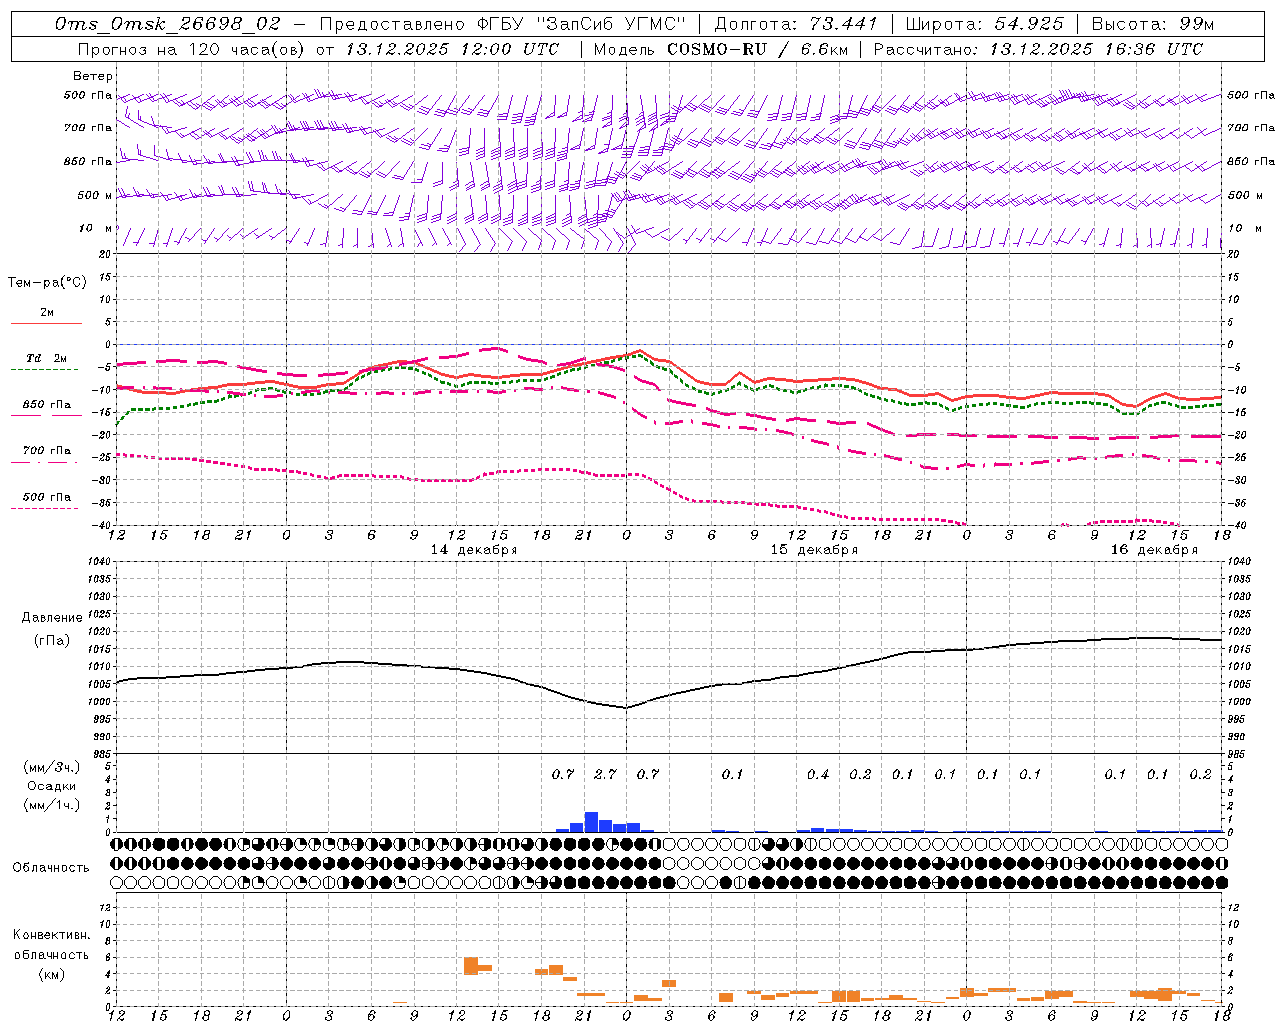Click the altitude field Высота: 99м
This screenshot has width=1280, height=1024.
(x=1153, y=24)
